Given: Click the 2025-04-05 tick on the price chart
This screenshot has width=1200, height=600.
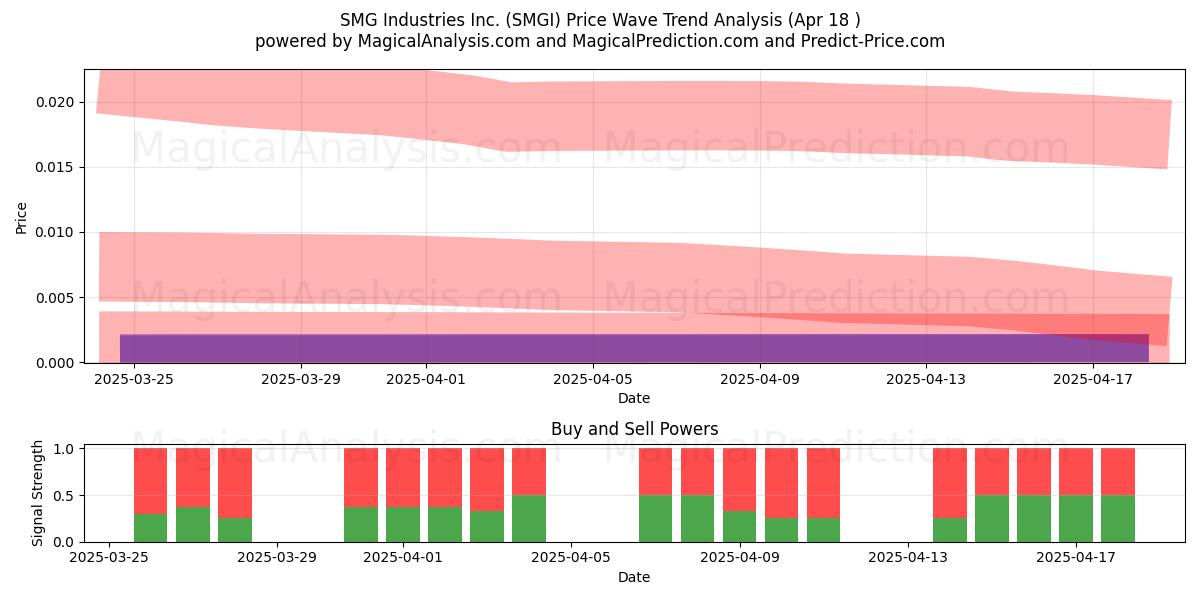Looking at the screenshot, I should [593, 379].
